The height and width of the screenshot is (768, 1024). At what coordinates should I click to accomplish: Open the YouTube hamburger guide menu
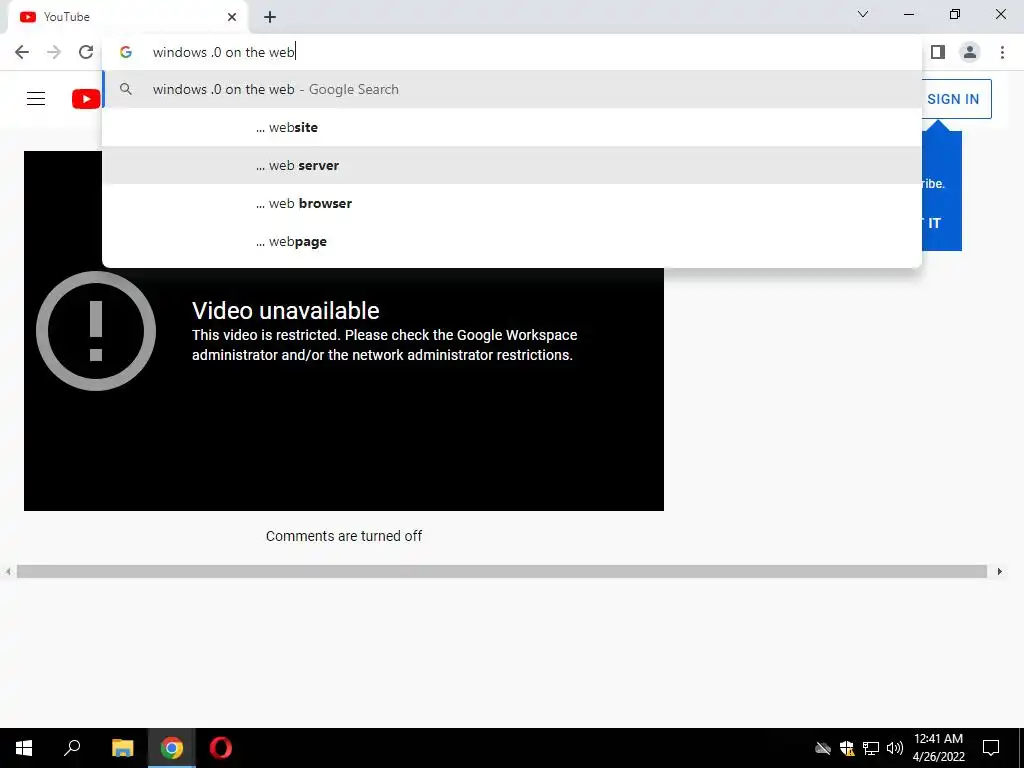36,99
